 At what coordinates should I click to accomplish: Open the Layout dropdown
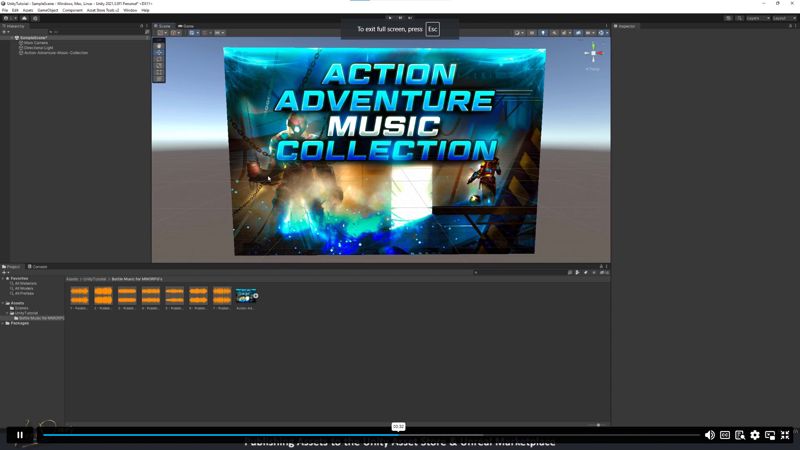click(784, 18)
